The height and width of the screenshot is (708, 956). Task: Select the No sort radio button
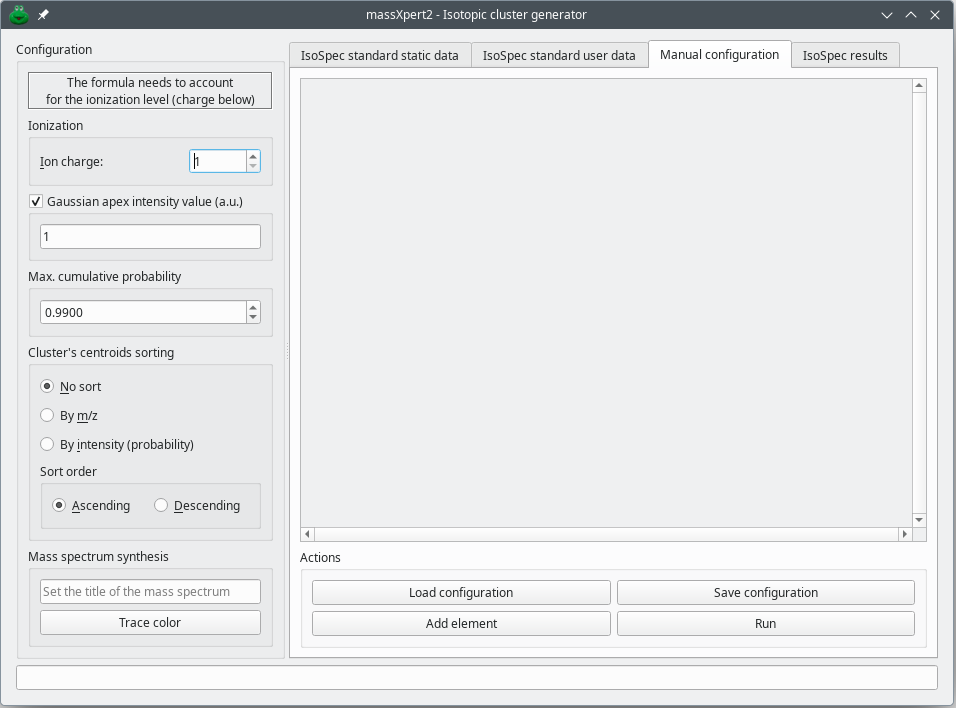point(47,386)
